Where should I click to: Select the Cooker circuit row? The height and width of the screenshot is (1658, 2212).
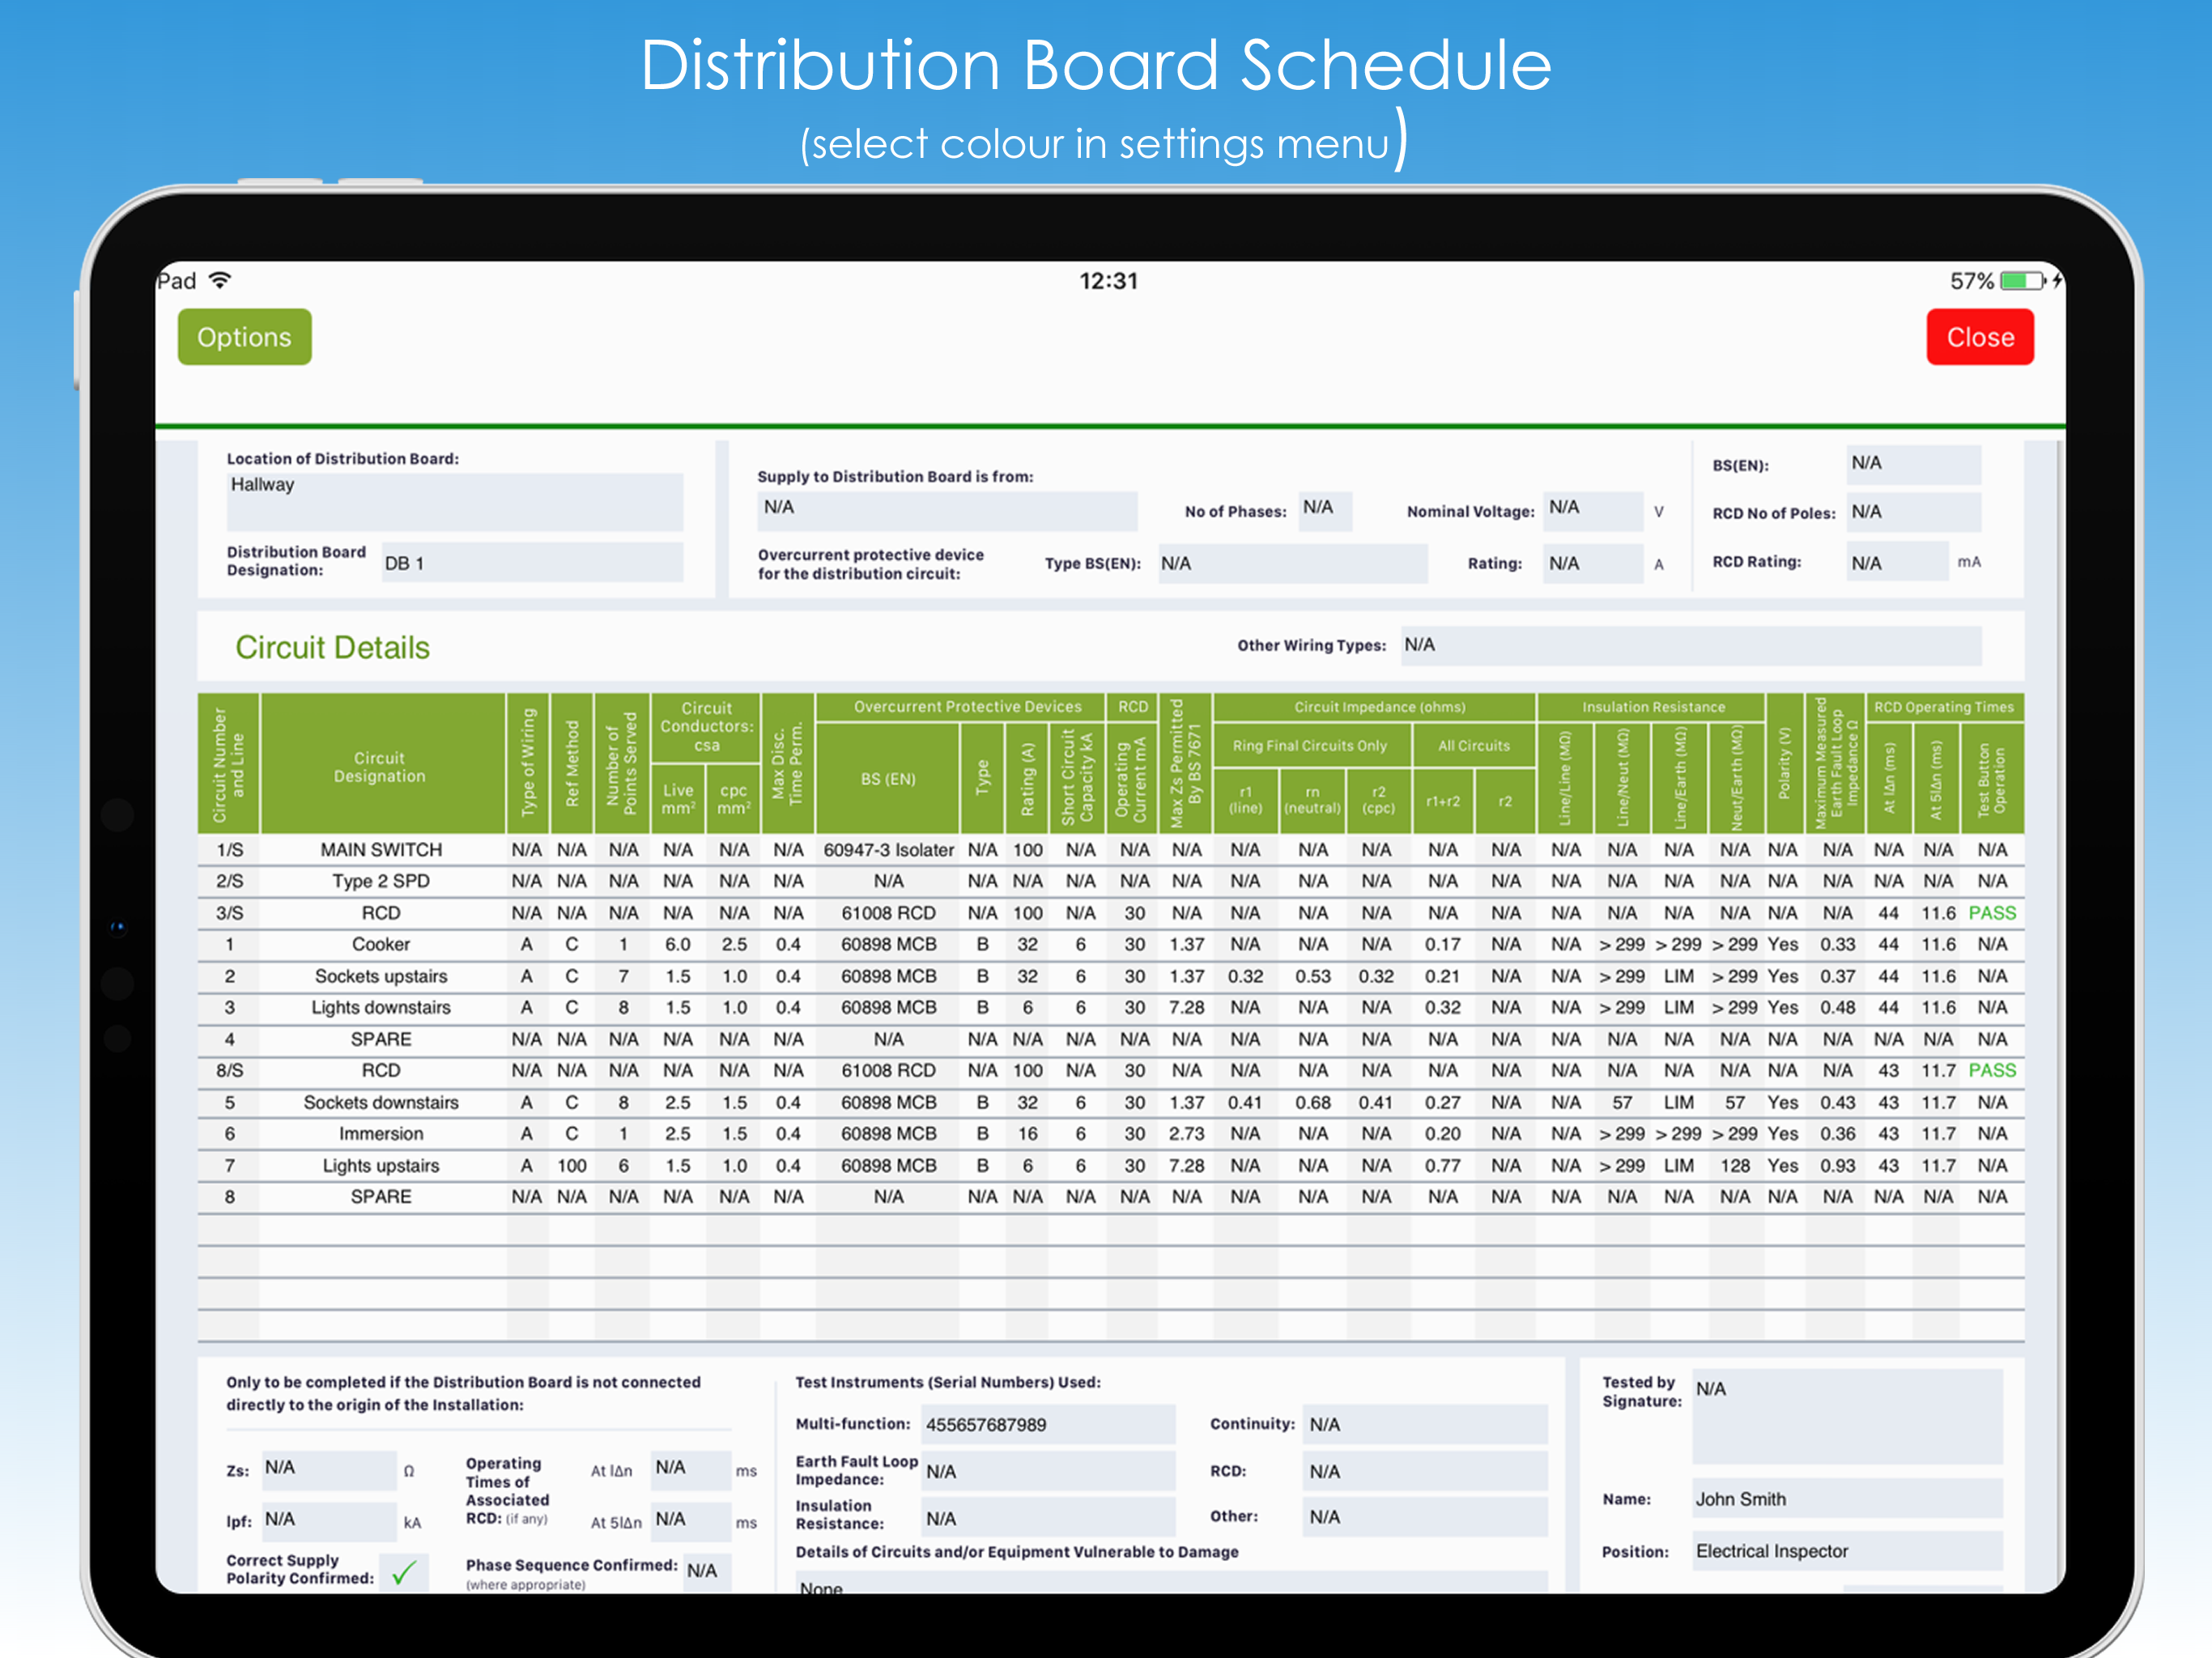[380, 944]
